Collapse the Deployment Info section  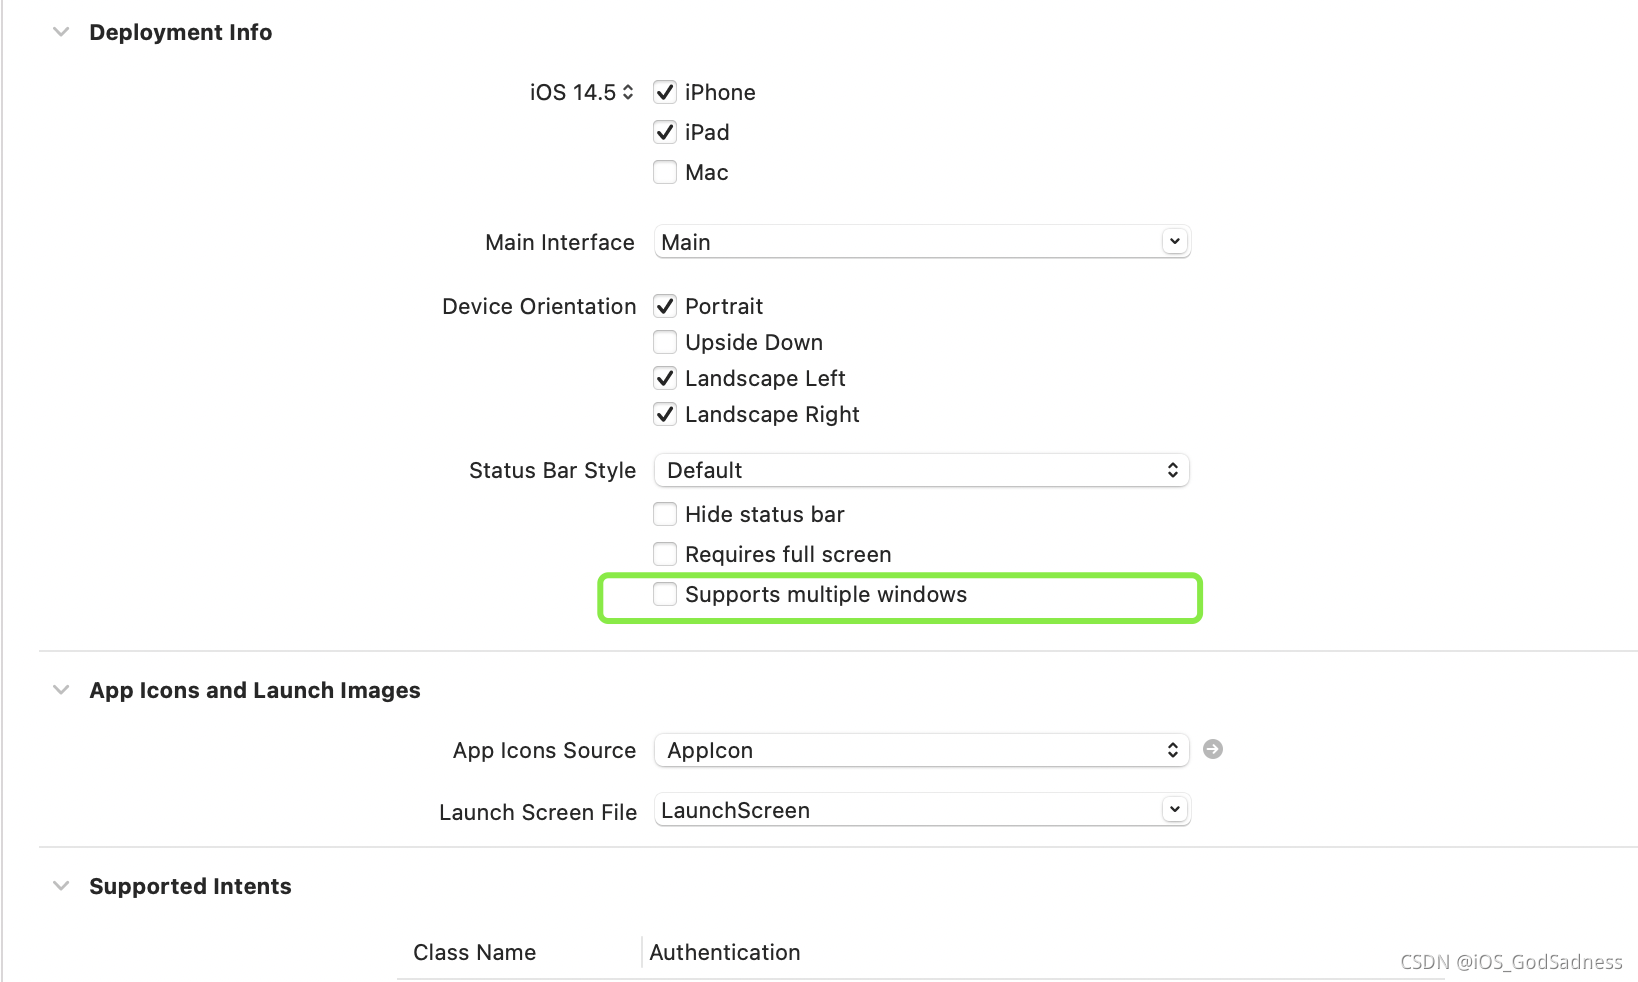61,32
